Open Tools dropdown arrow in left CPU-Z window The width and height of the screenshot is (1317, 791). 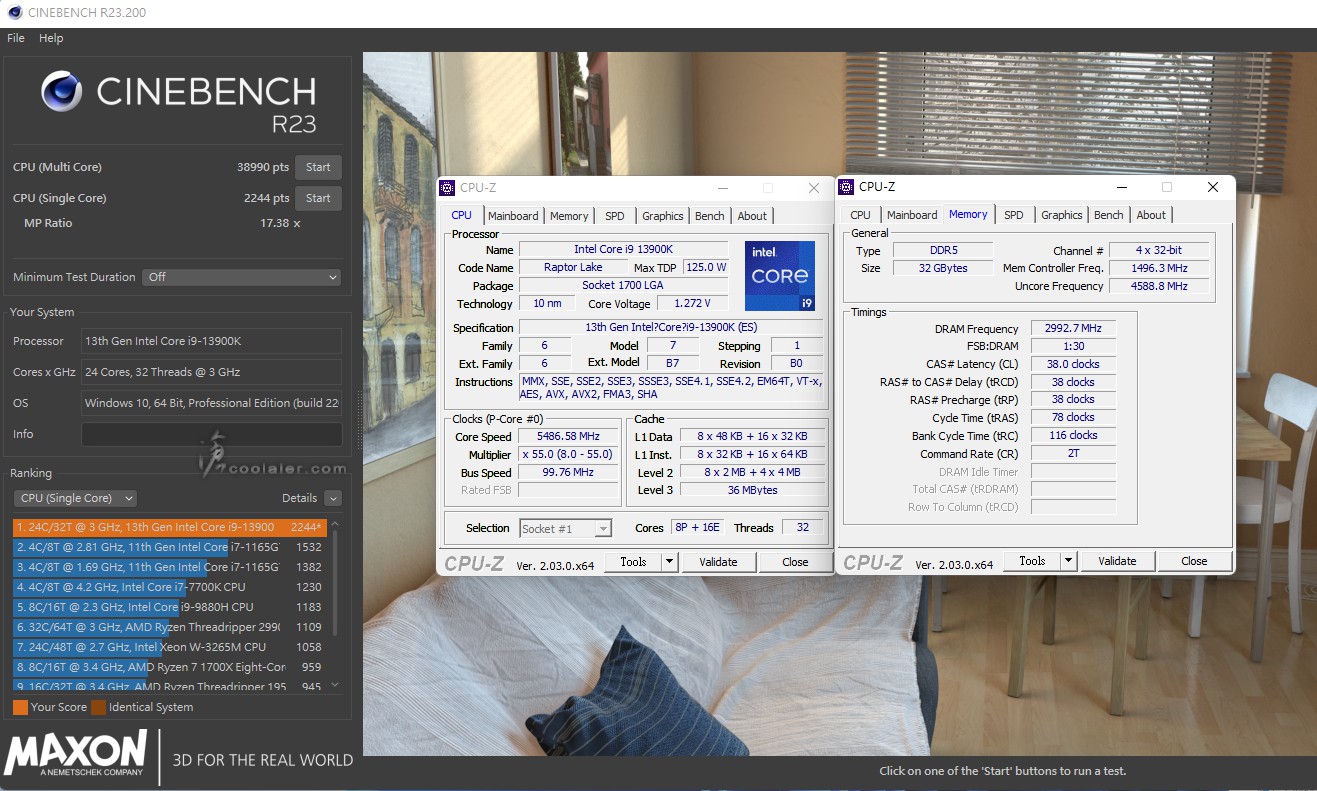[x=670, y=562]
